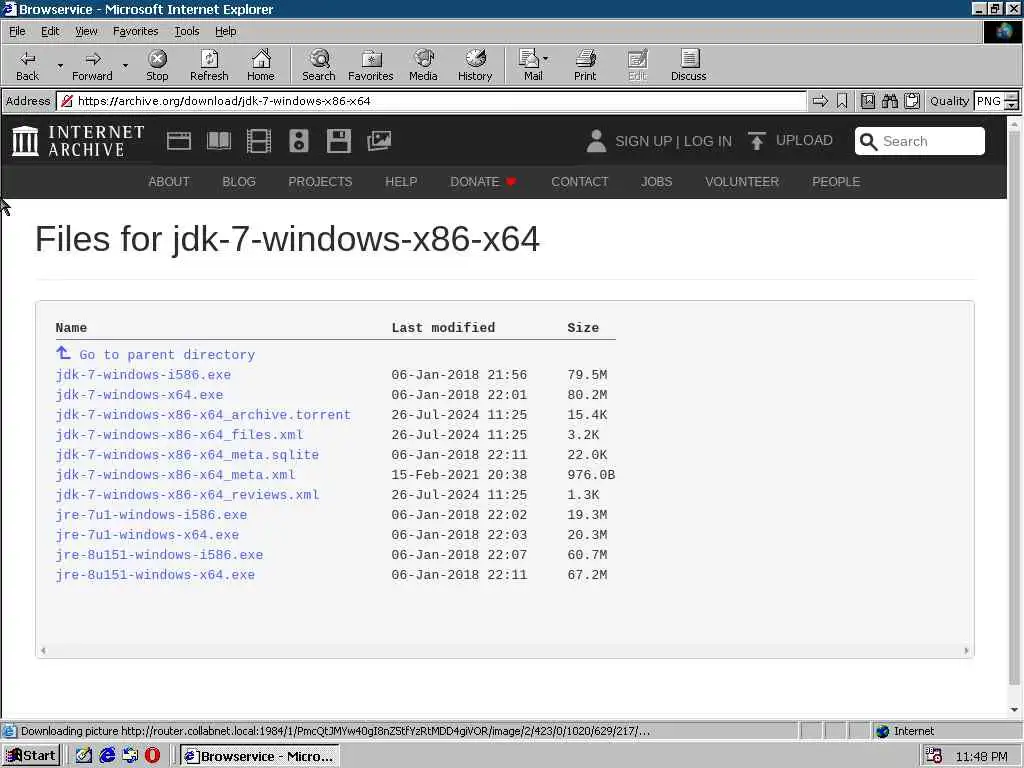Image resolution: width=1024 pixels, height=768 pixels.
Task: Open the Tools menu
Action: tap(186, 31)
